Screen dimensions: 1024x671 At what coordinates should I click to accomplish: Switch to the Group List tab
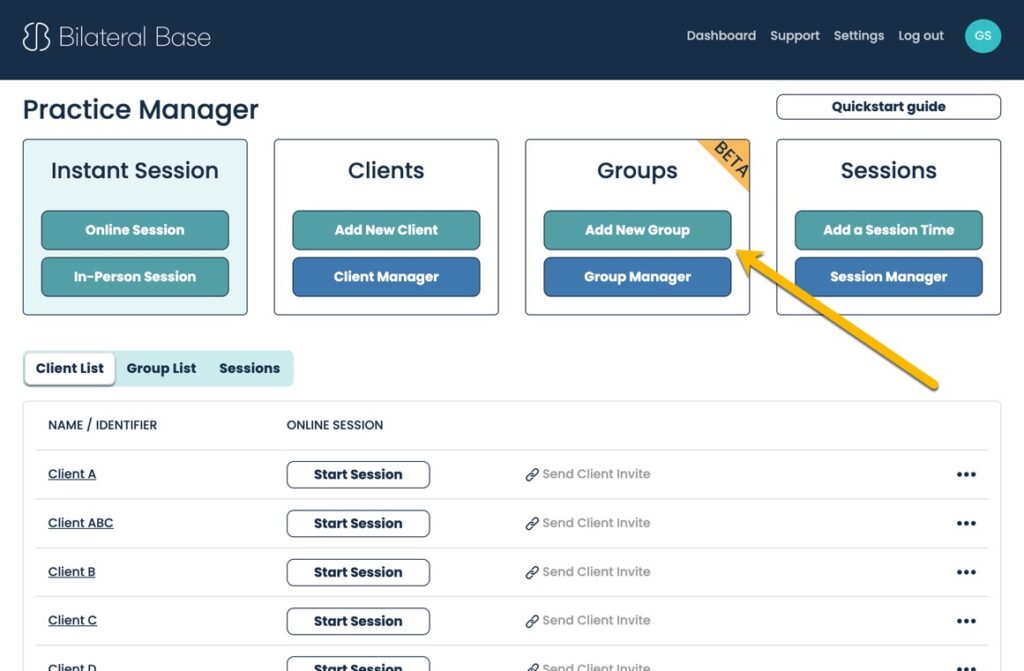tap(161, 368)
